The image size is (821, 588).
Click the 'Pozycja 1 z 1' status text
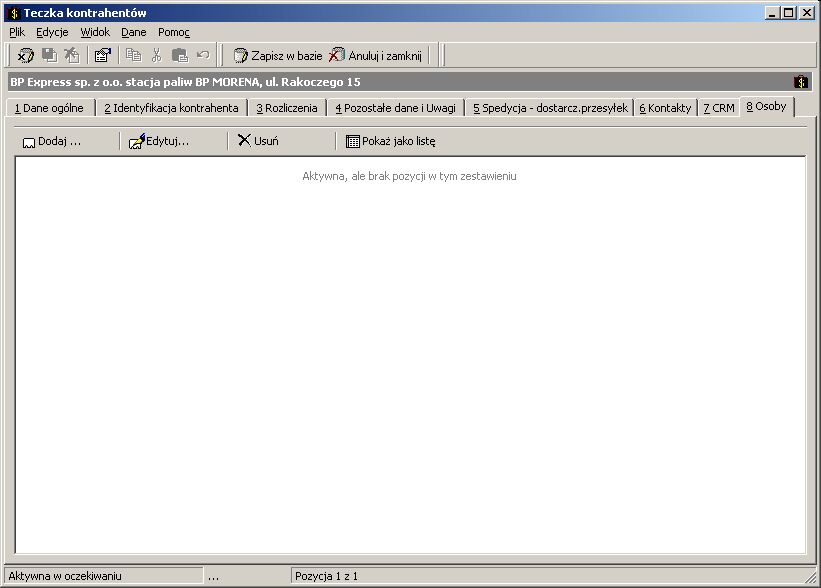coord(326,576)
